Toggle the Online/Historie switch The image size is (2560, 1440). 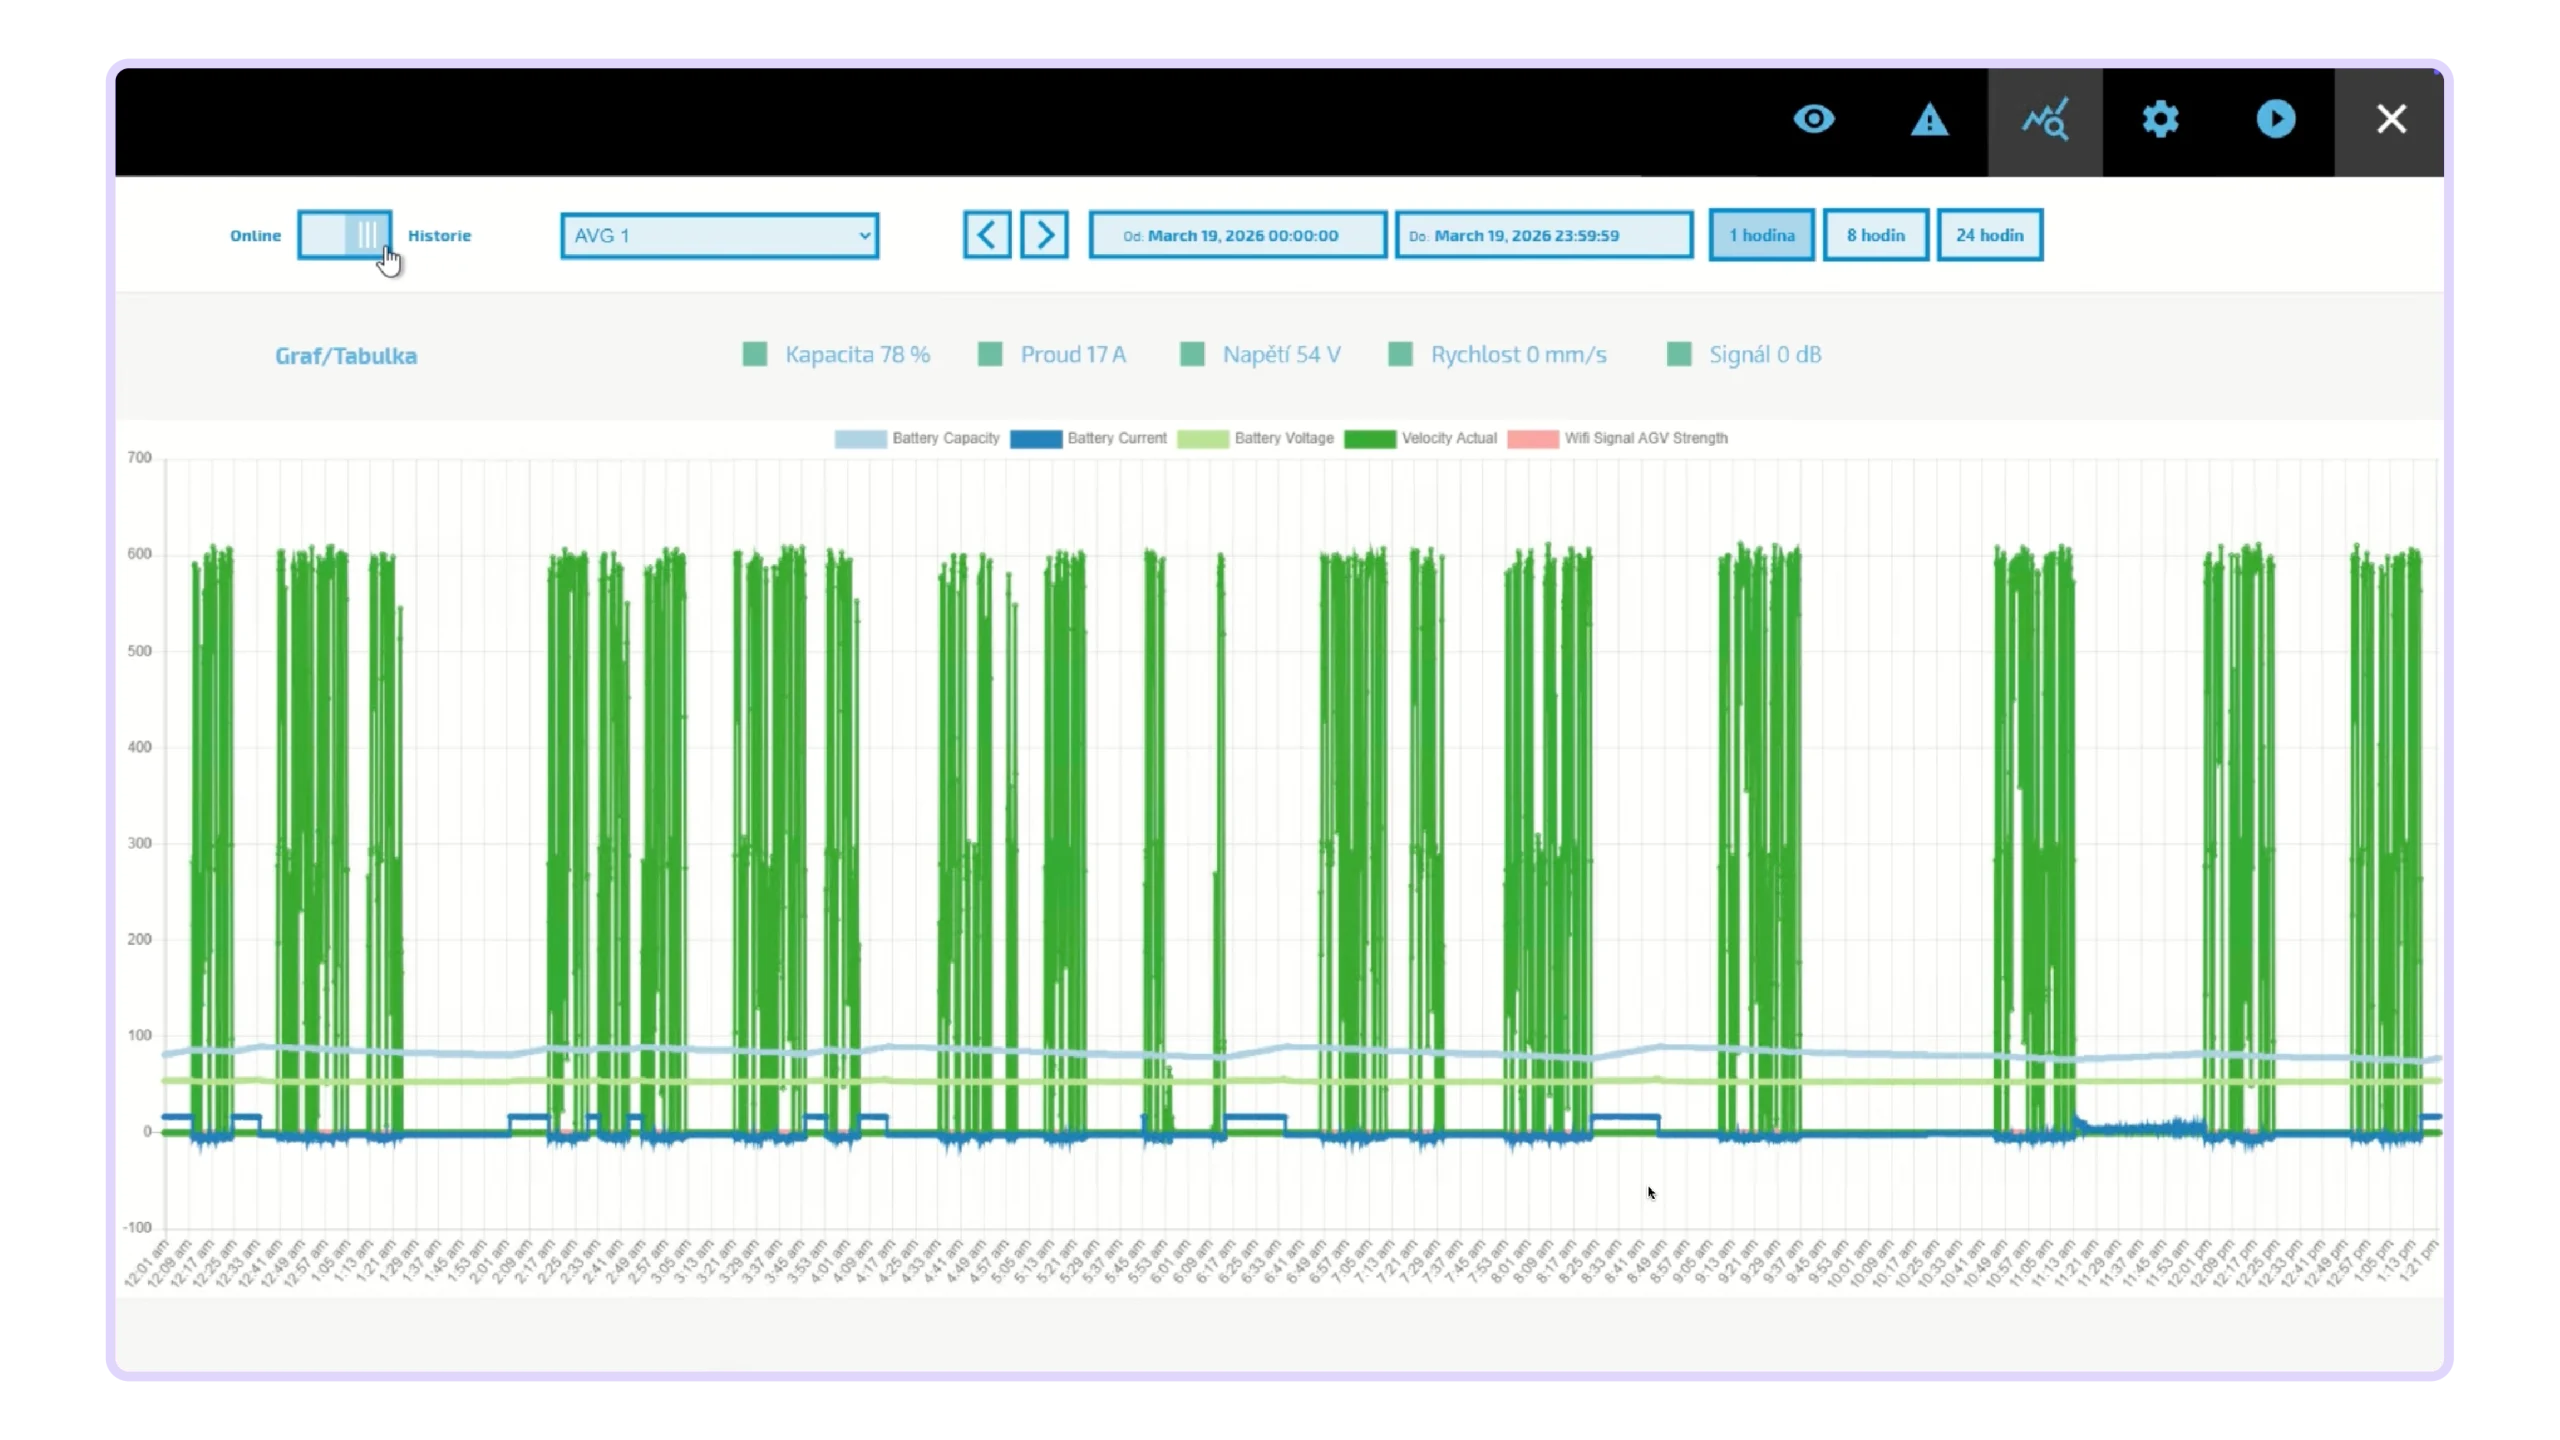click(344, 235)
